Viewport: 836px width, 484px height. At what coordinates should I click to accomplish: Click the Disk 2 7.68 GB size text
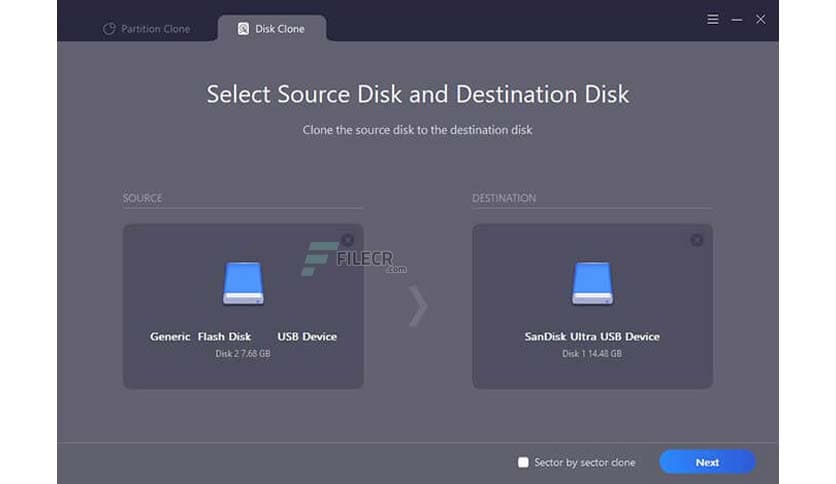coord(243,354)
